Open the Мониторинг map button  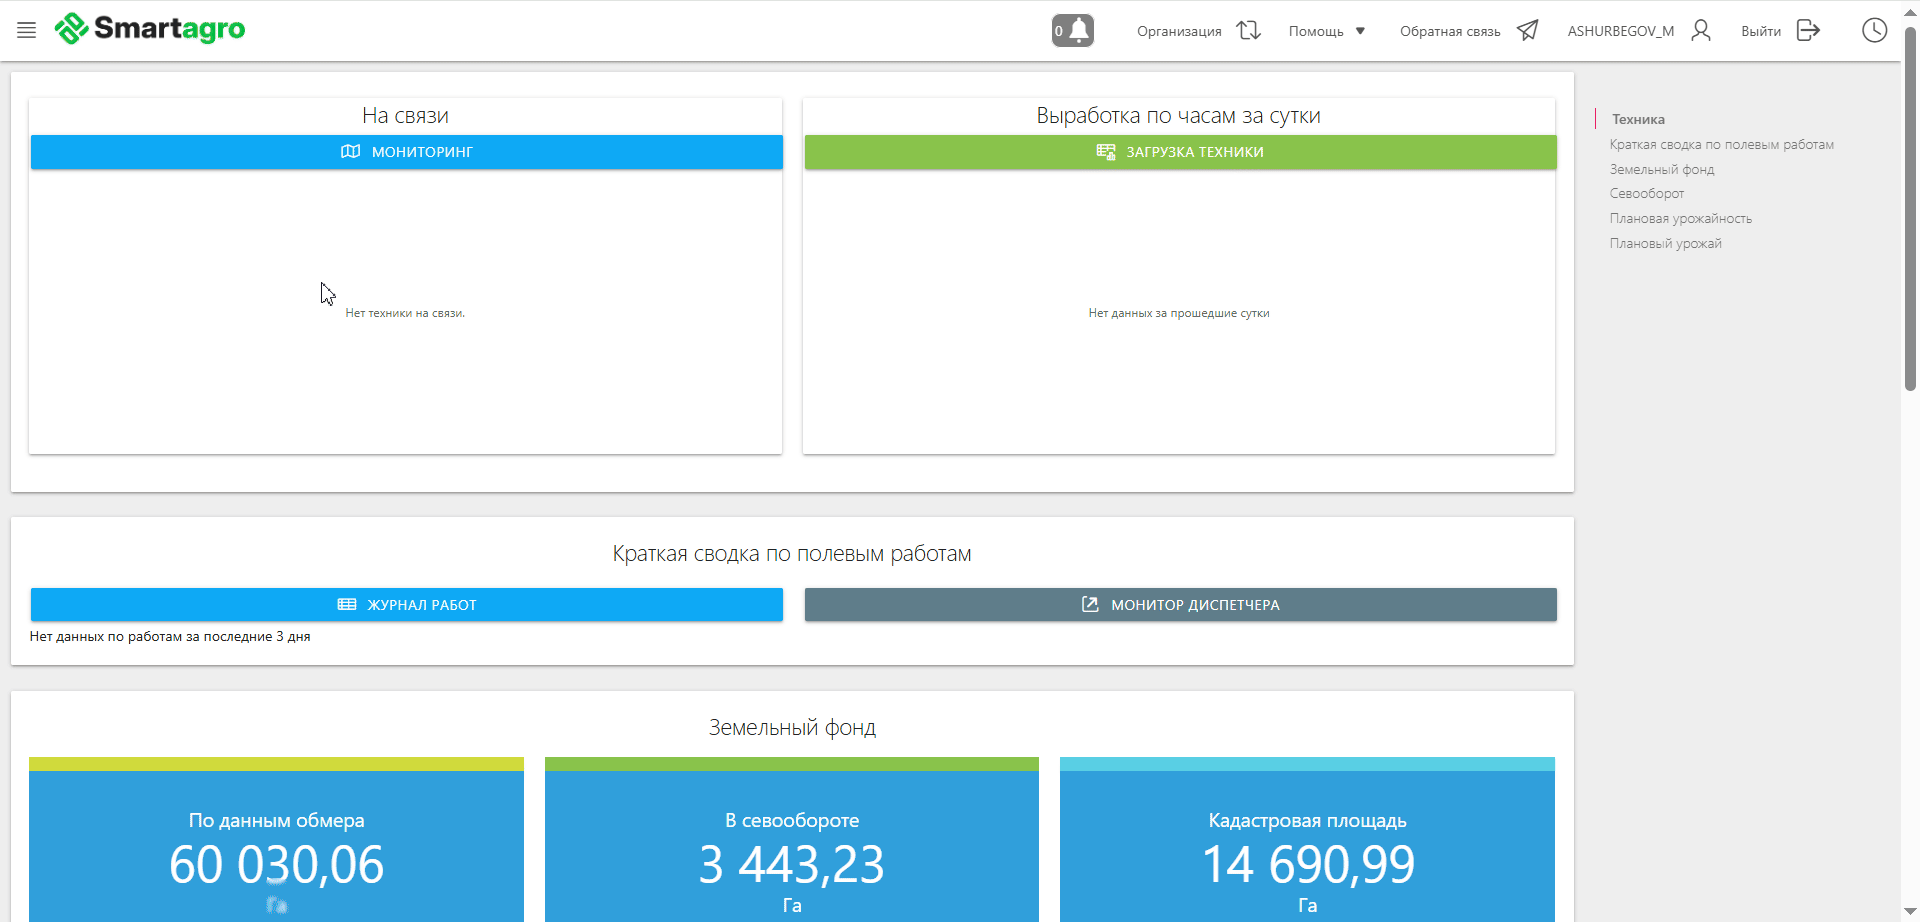pyautogui.click(x=406, y=152)
